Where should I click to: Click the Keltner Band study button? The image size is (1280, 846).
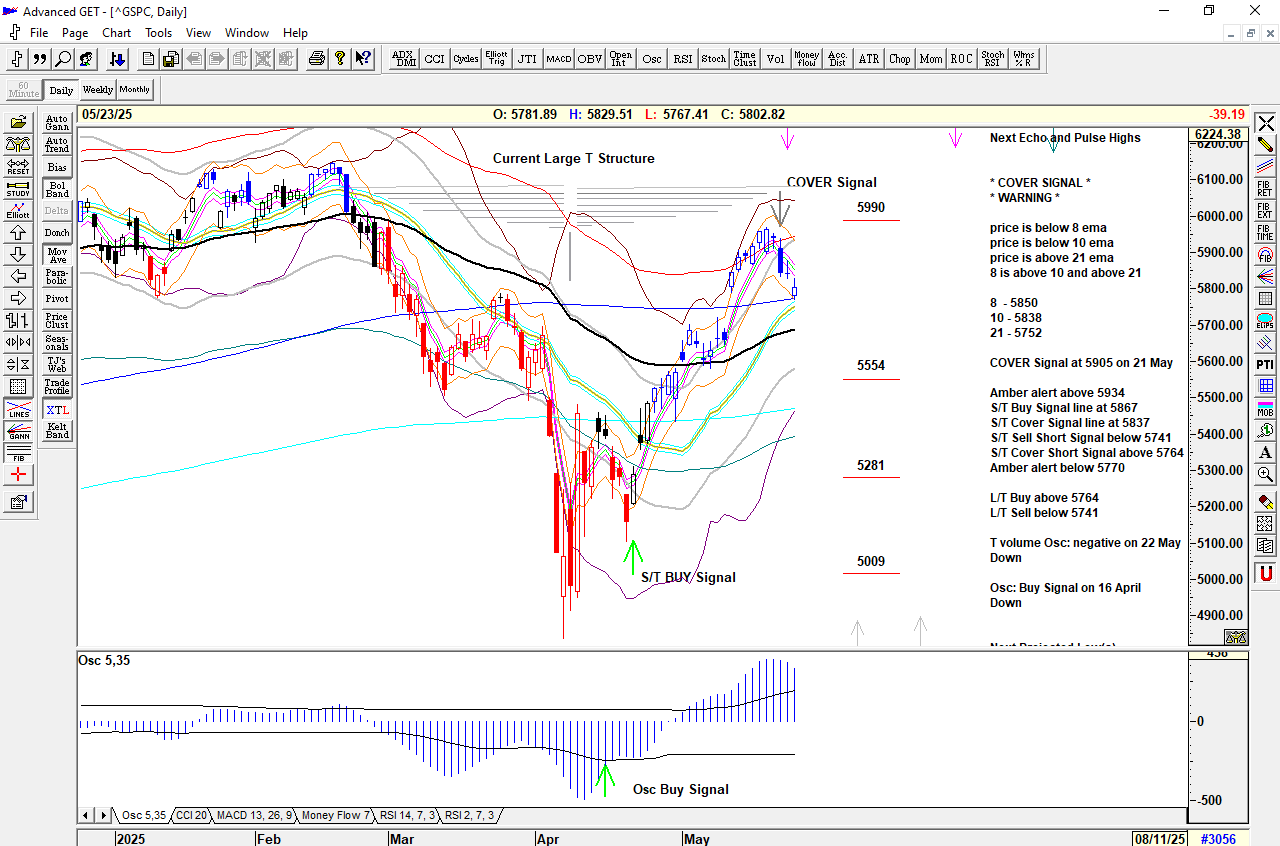pyautogui.click(x=57, y=431)
